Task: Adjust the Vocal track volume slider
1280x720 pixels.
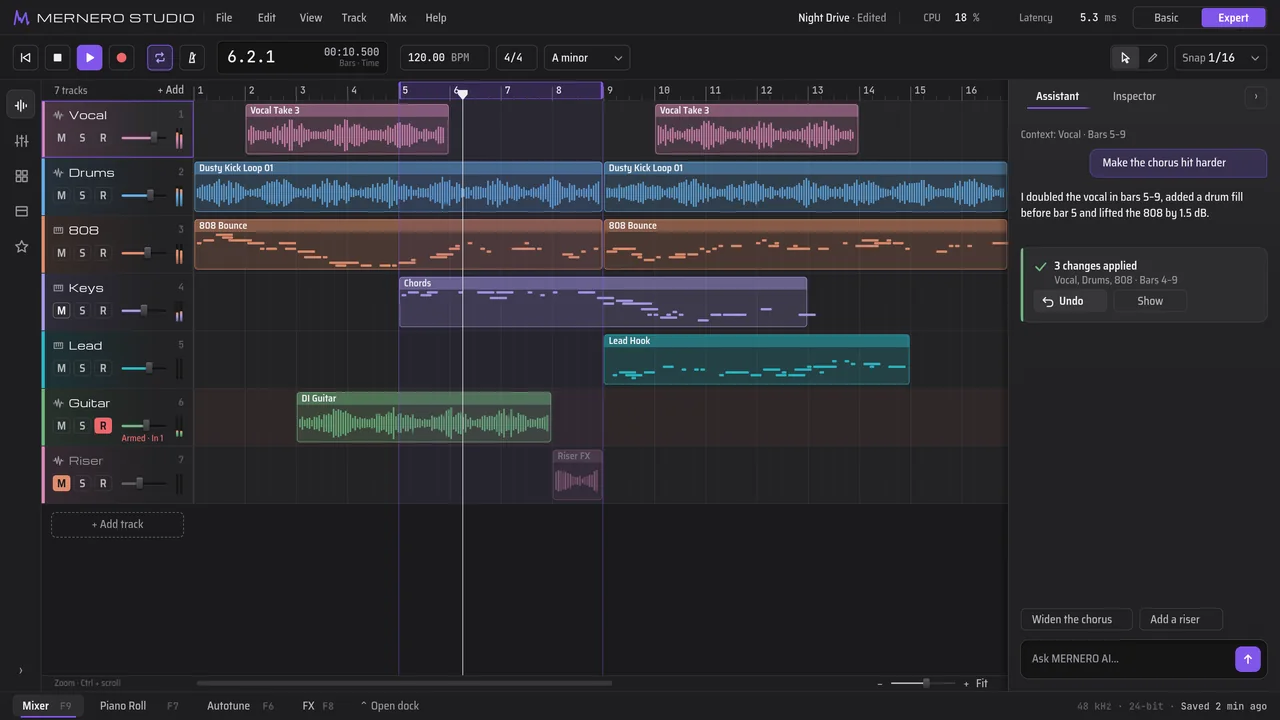Action: coord(144,138)
